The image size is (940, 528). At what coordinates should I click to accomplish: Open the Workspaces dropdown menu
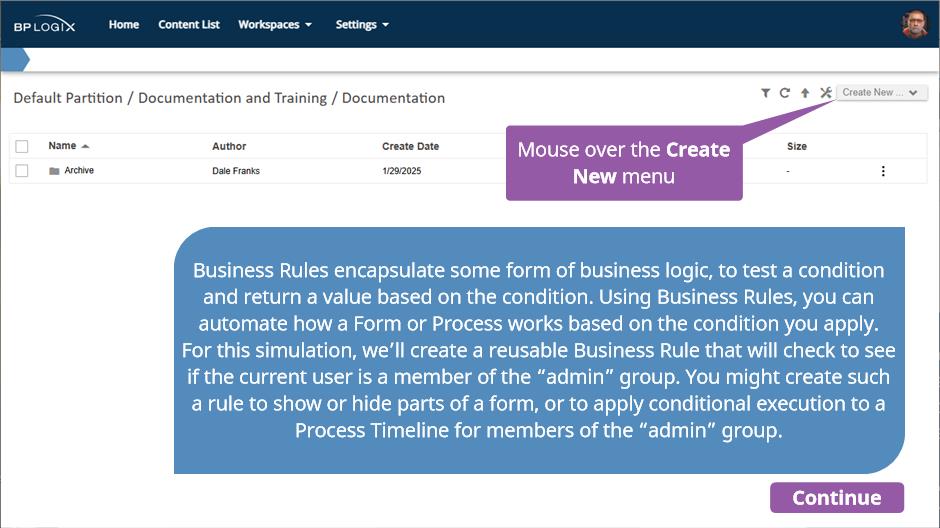pyautogui.click(x=275, y=25)
